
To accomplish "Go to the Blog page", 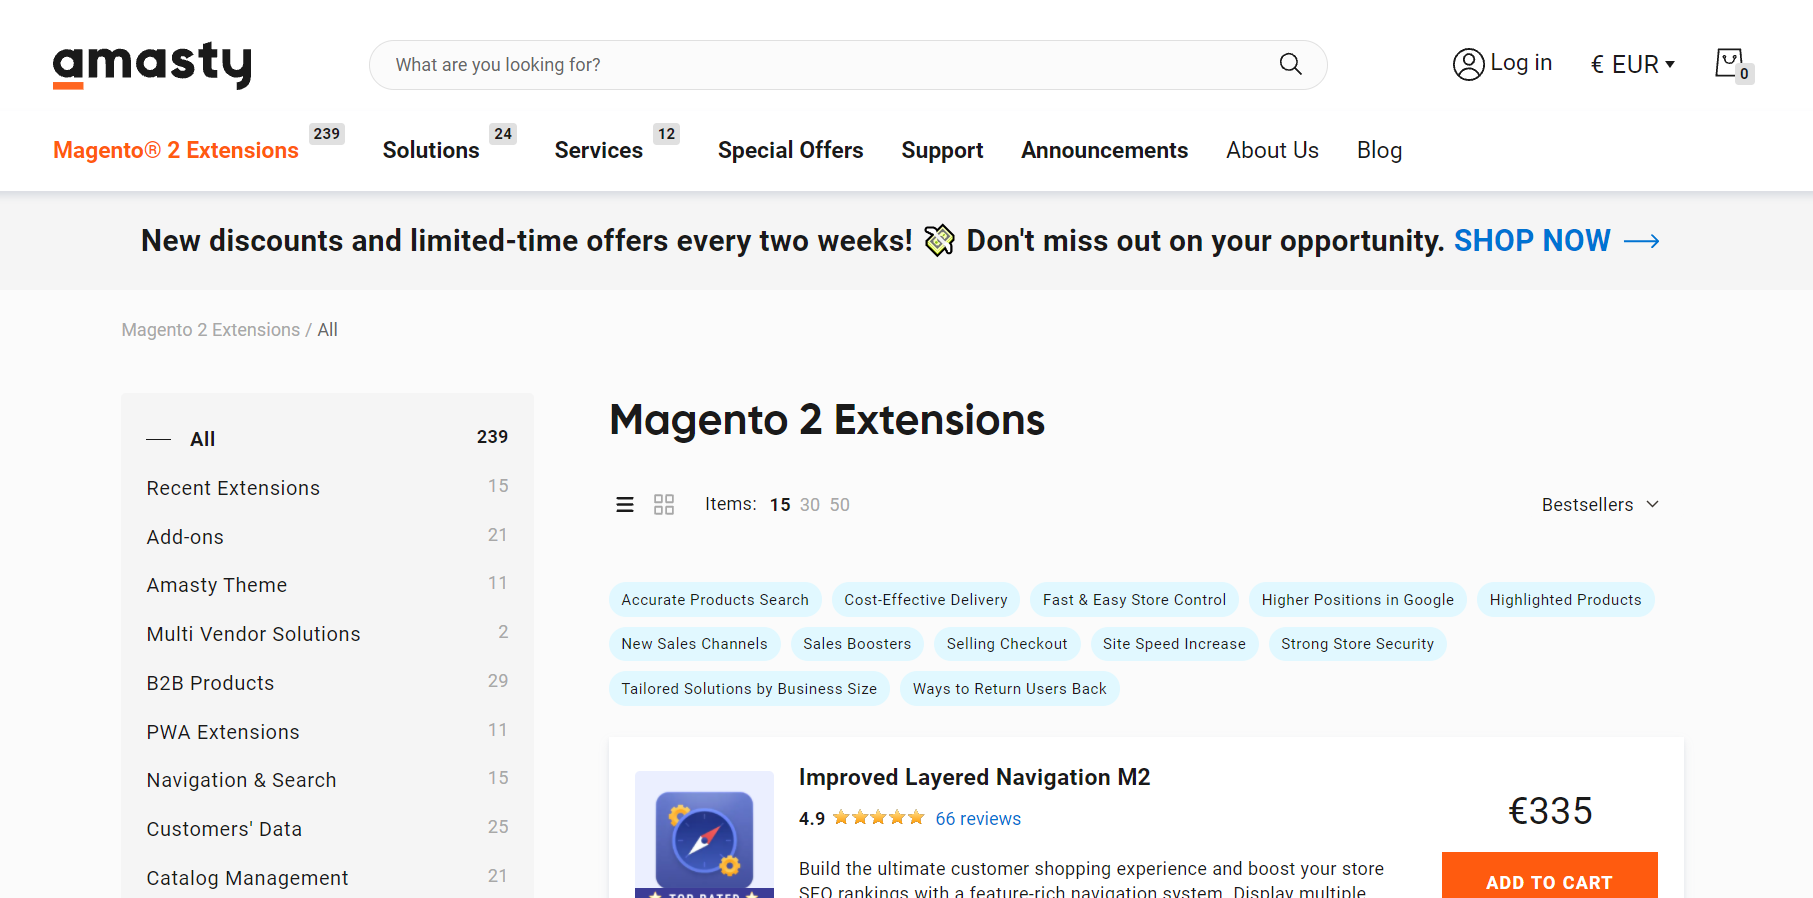I will click(x=1379, y=150).
